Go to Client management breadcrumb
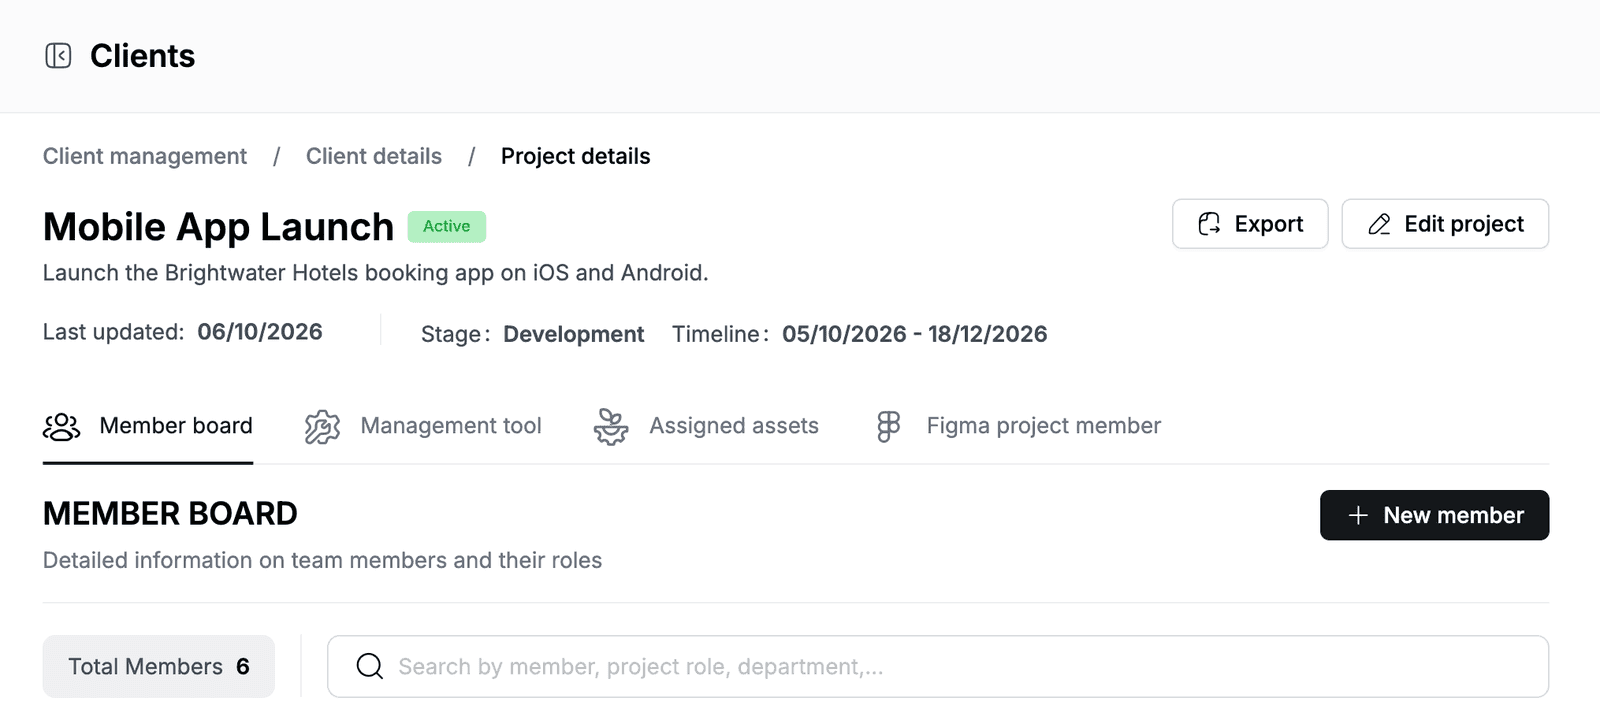The width and height of the screenshot is (1600, 709). pos(145,156)
